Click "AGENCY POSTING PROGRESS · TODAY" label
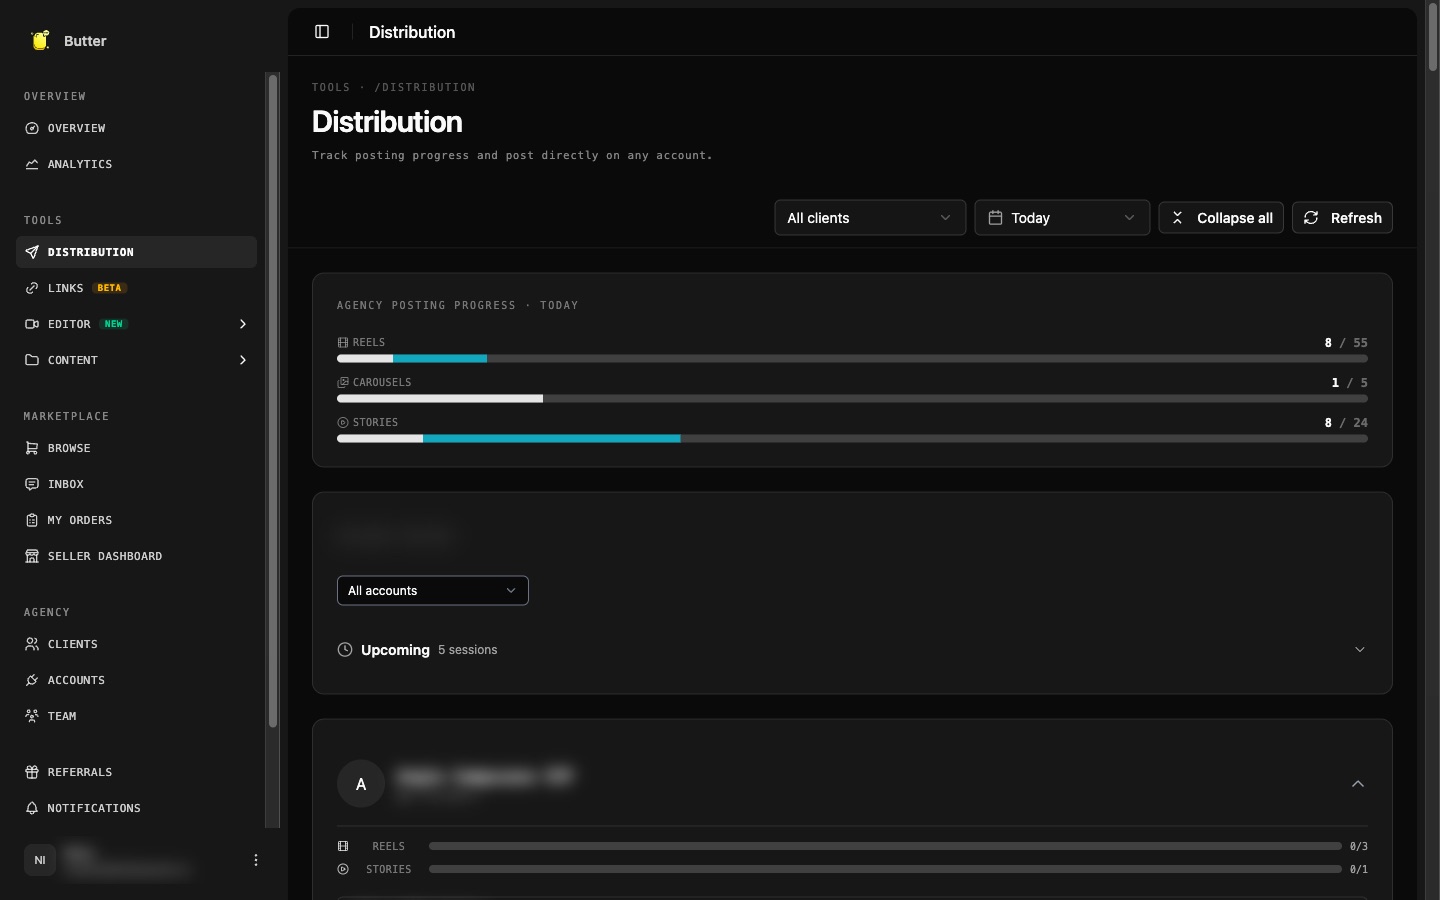1440x900 pixels. [458, 306]
